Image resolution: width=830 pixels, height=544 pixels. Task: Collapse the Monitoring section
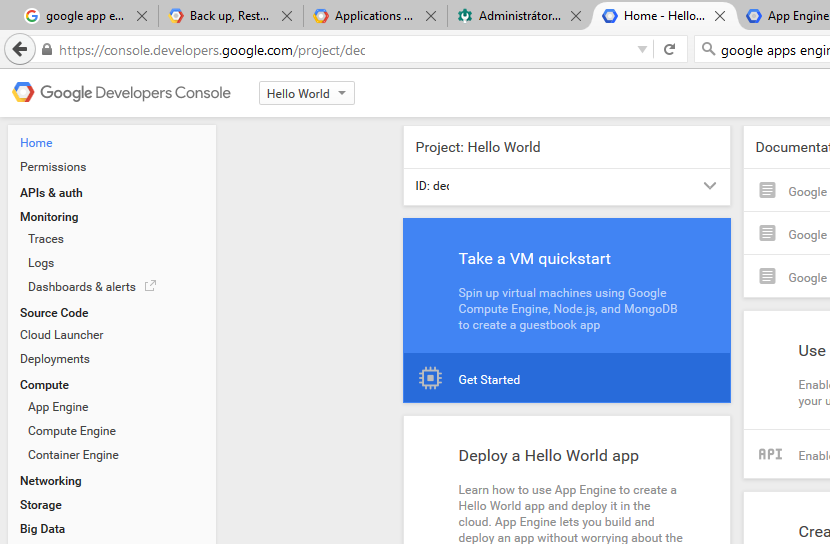click(49, 216)
